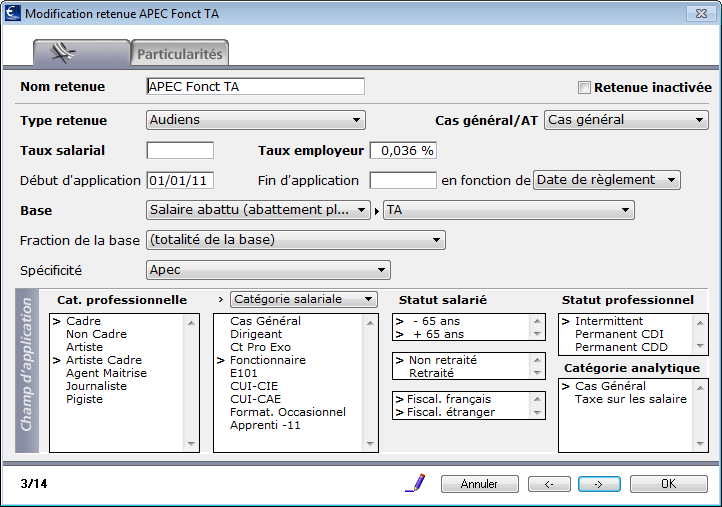Click the Taux employeur field showing 0,036 %
722x507 pixels.
click(403, 151)
